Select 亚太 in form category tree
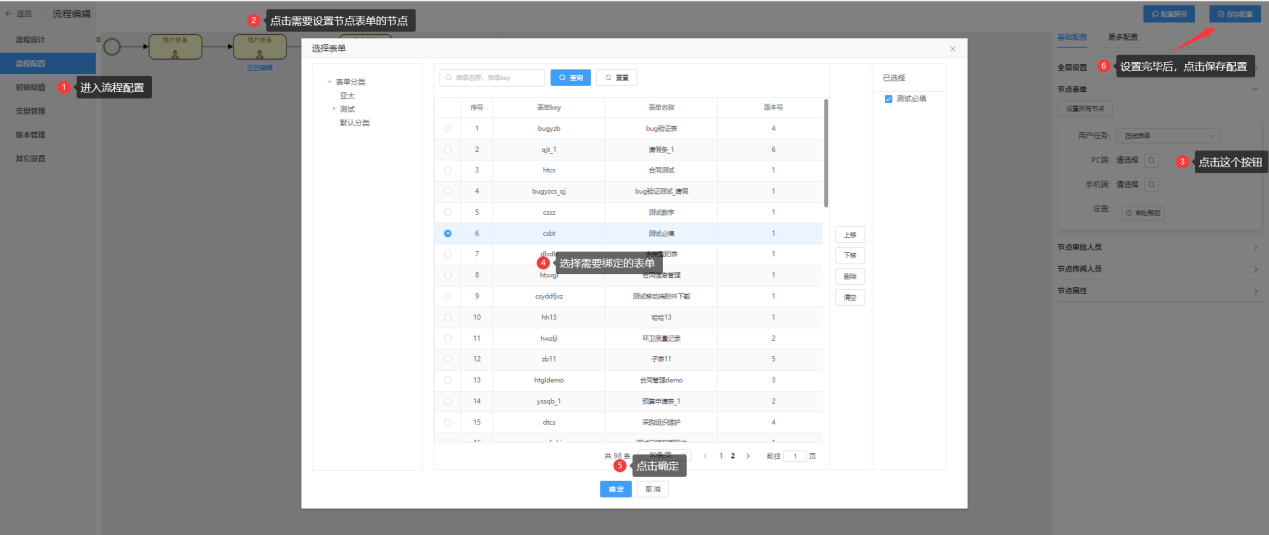The image size is (1269, 535). coord(347,95)
